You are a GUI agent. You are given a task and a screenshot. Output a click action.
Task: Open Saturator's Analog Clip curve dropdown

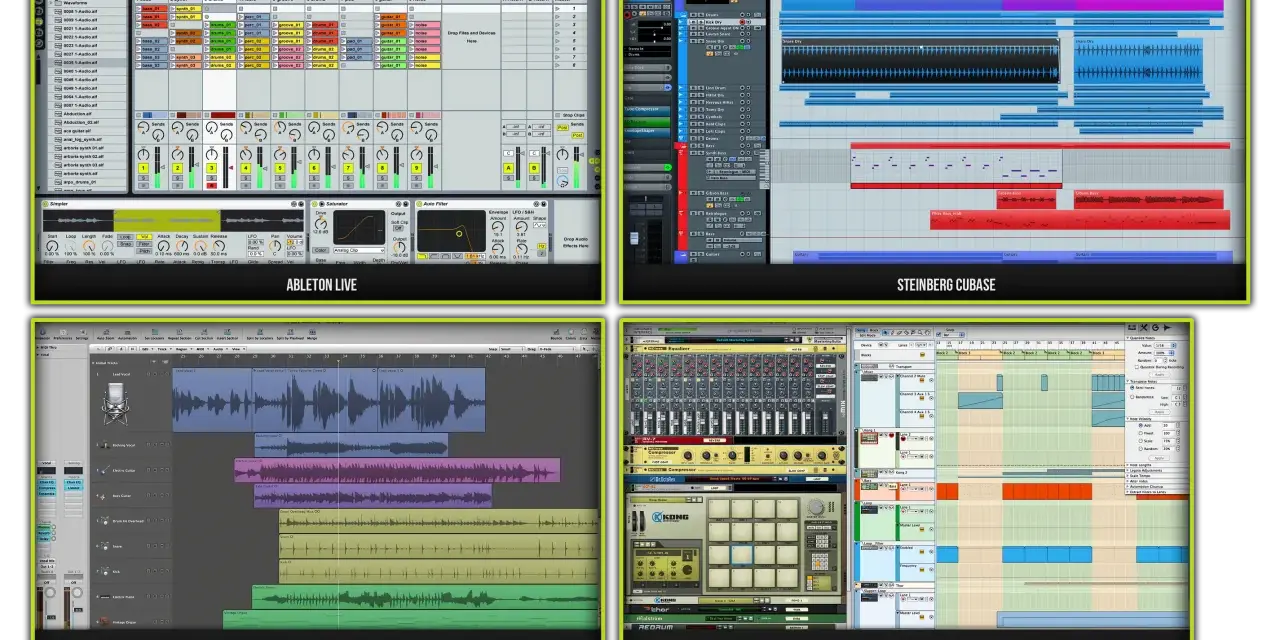pos(358,250)
